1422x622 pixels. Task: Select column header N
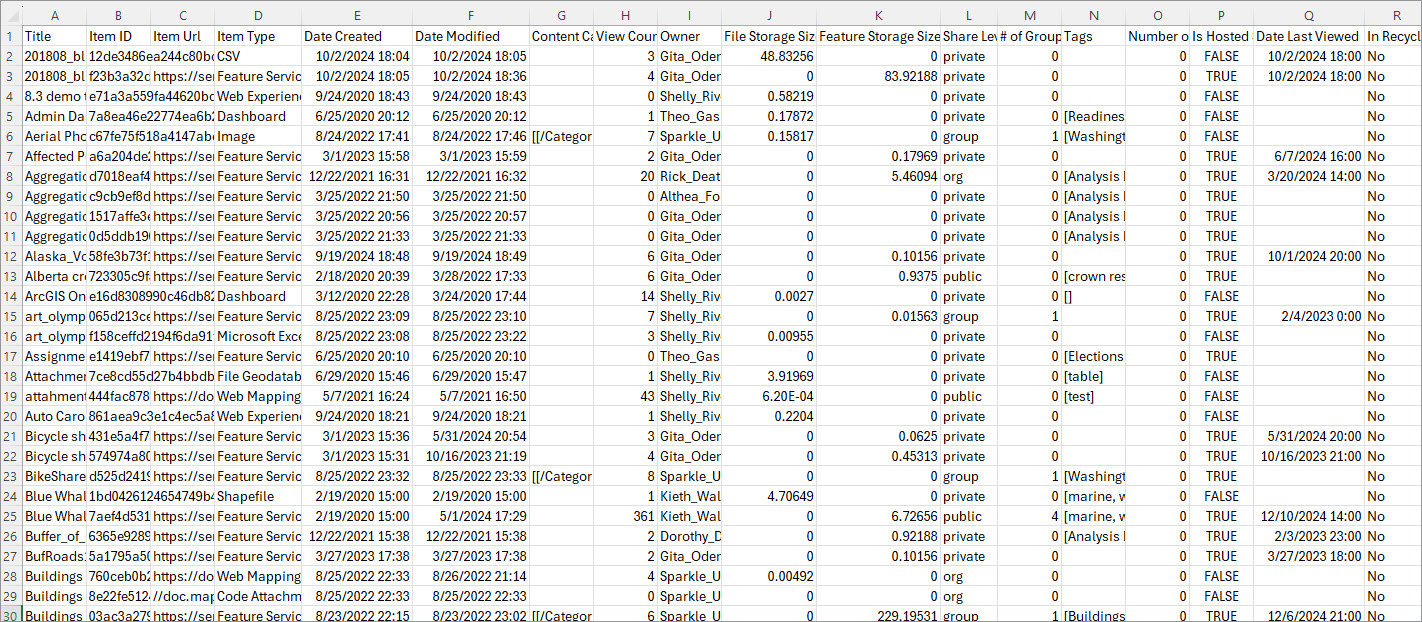tap(1093, 15)
